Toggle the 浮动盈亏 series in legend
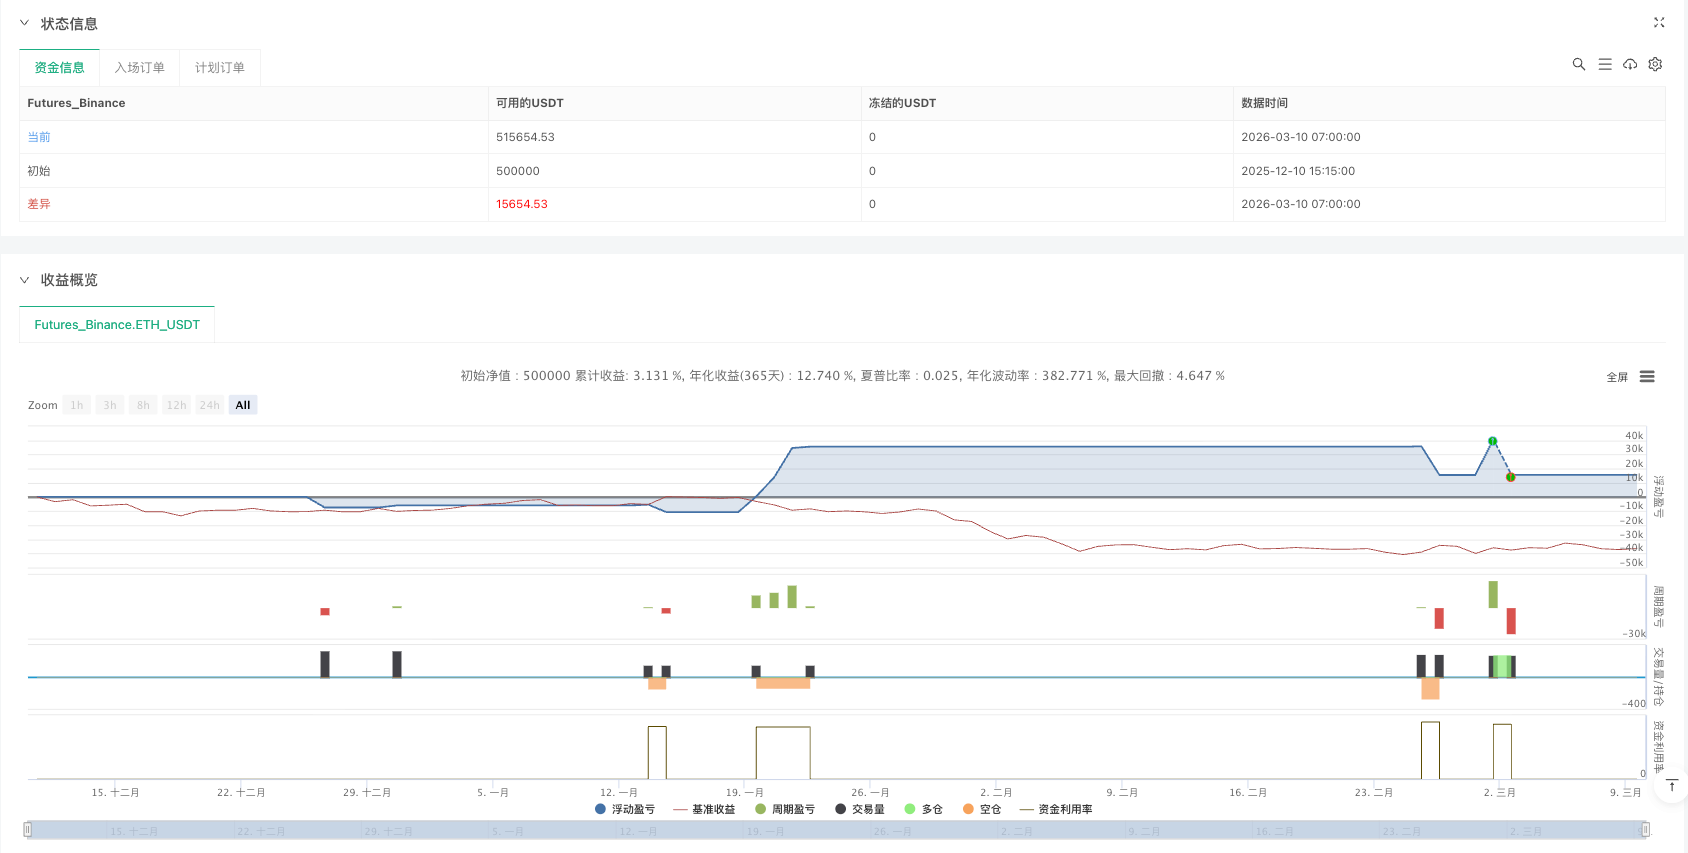The width and height of the screenshot is (1688, 853). (625, 809)
